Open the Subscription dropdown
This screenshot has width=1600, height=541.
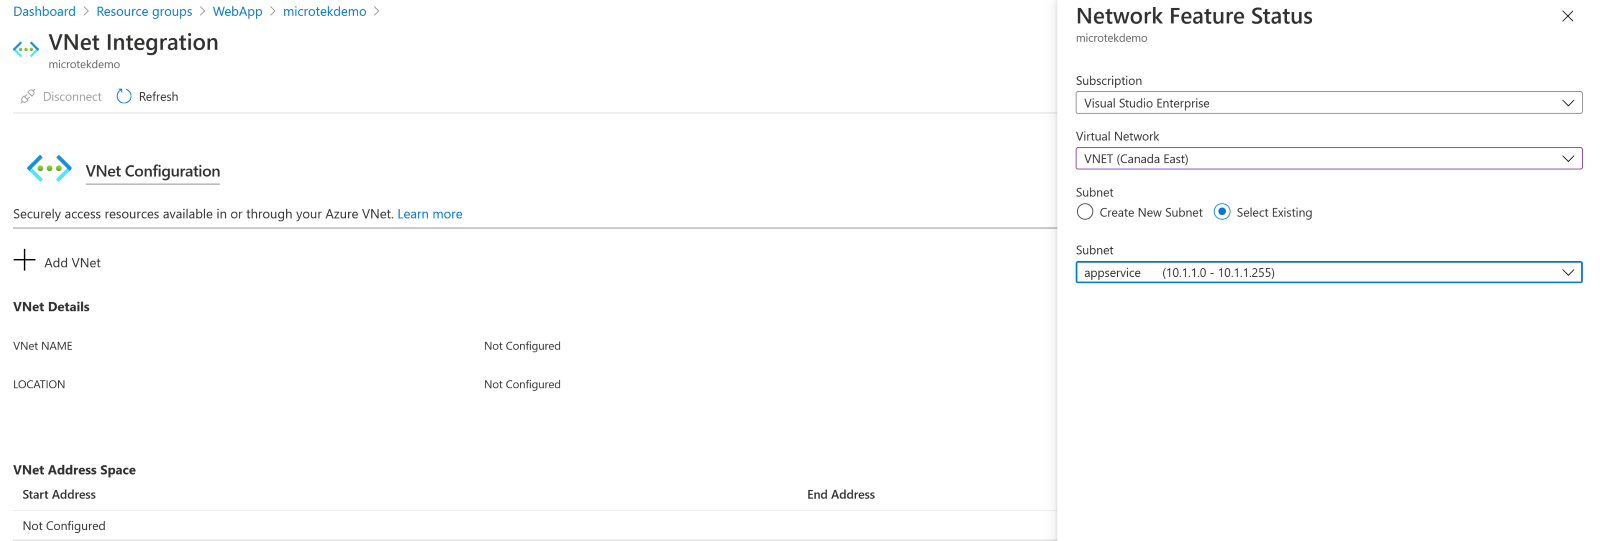(1328, 103)
